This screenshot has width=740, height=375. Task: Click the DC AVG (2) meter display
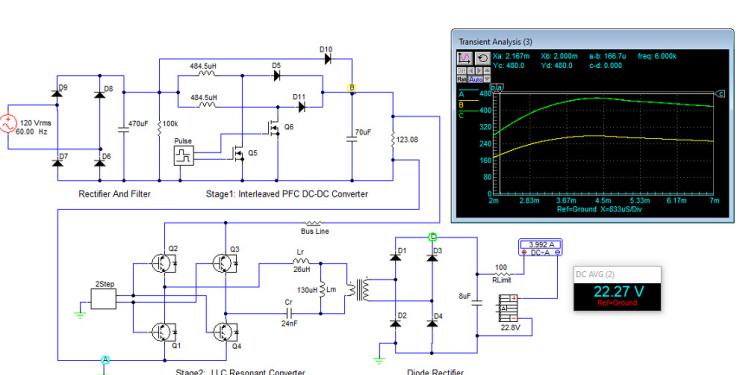click(x=617, y=288)
